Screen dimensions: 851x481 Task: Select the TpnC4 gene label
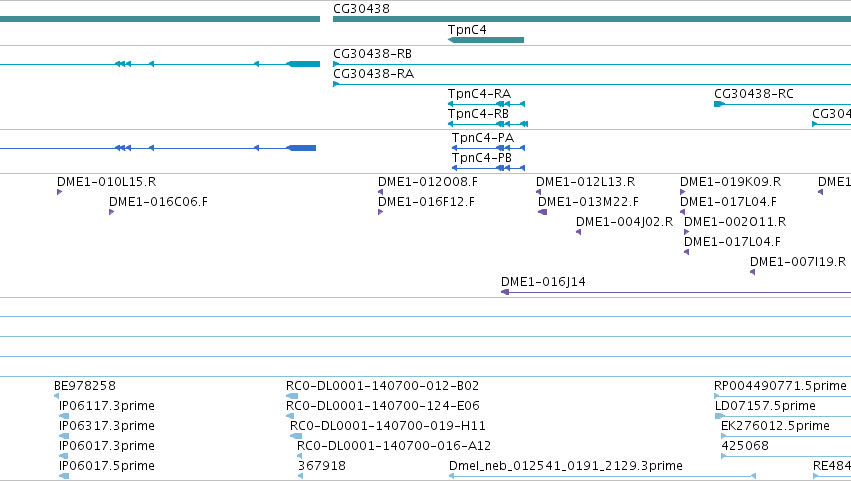(467, 30)
